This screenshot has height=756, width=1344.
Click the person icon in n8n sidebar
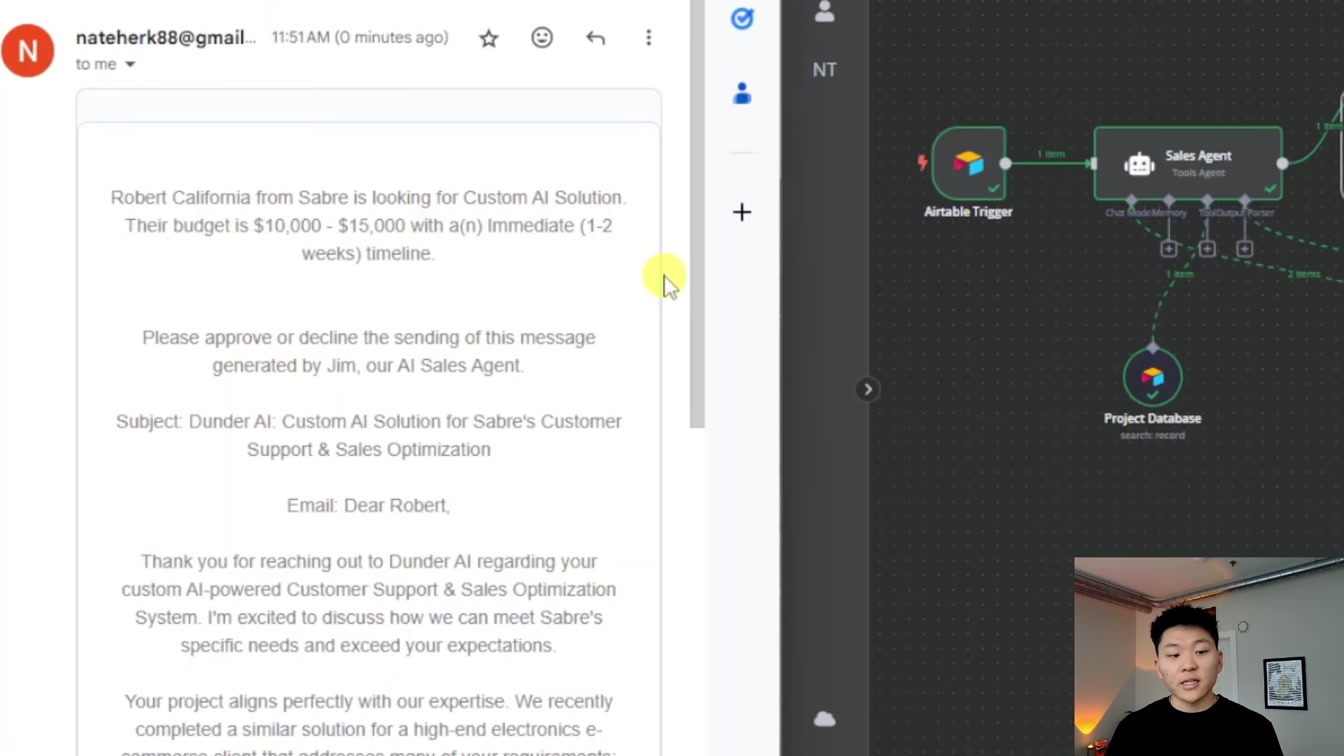[x=824, y=12]
